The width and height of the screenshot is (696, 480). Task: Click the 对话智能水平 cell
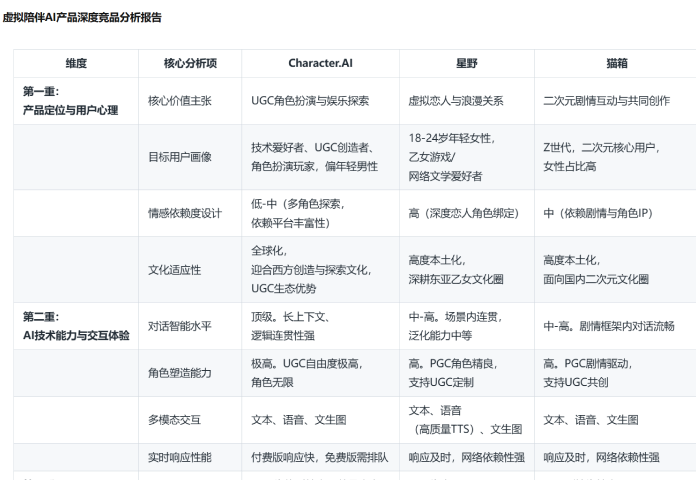point(190,326)
